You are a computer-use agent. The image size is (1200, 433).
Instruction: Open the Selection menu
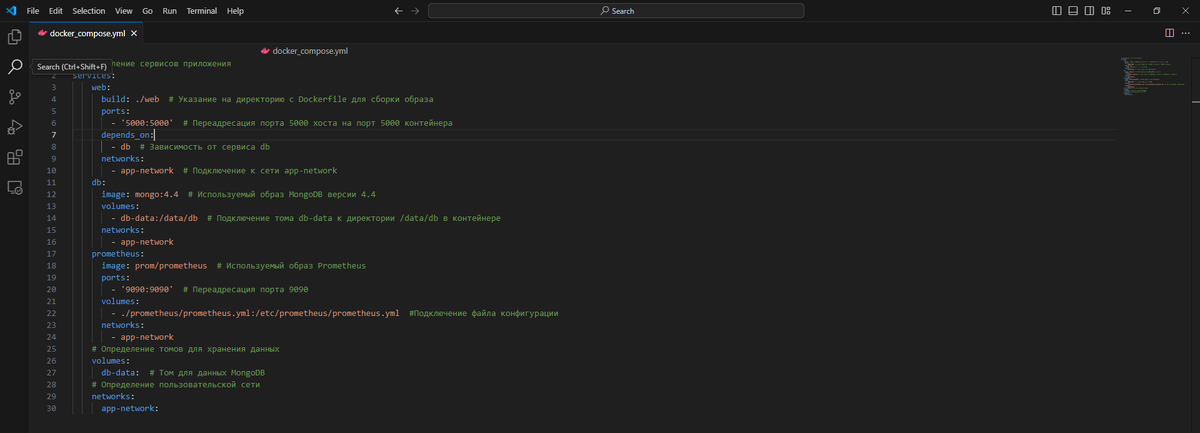click(88, 10)
